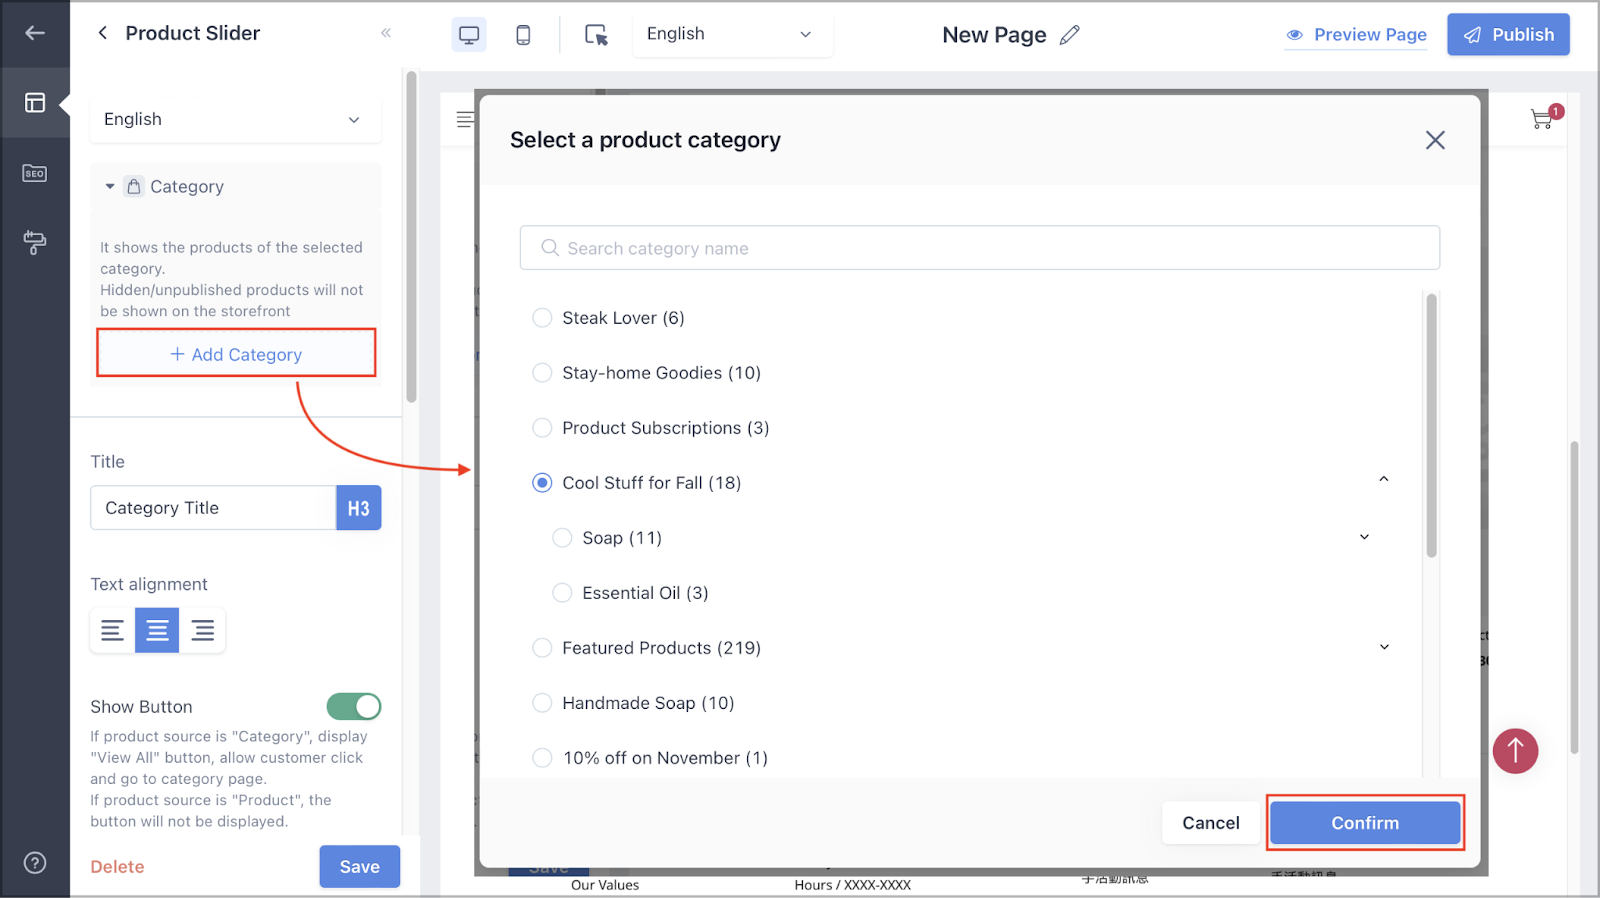
Task: Select Essential Oil subcategory radio
Action: (x=562, y=593)
